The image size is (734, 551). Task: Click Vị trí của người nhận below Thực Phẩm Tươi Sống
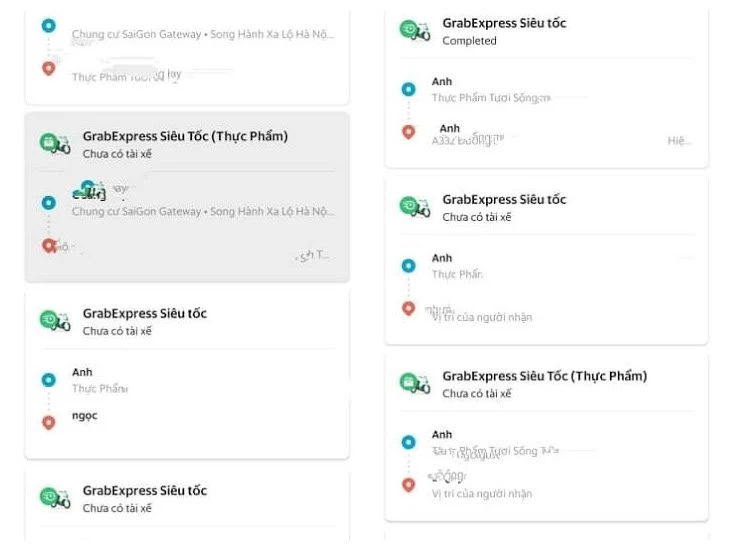[x=482, y=493]
